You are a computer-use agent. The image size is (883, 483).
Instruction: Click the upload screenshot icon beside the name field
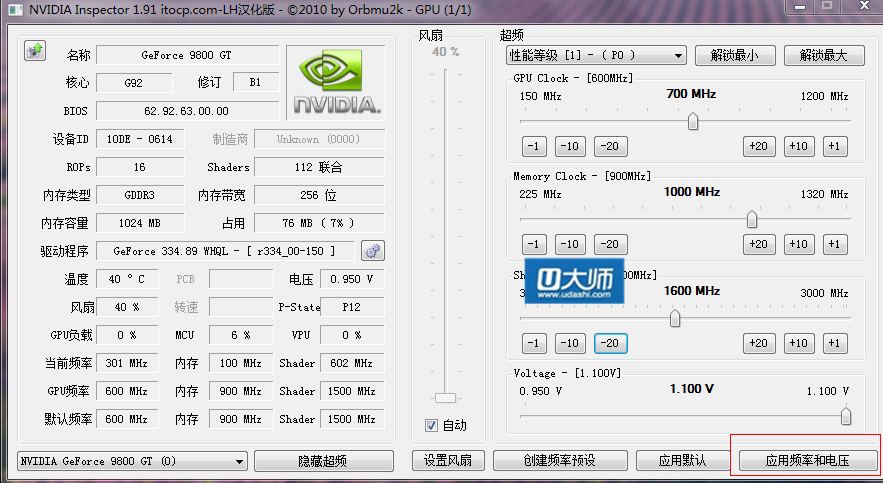pyautogui.click(x=35, y=51)
